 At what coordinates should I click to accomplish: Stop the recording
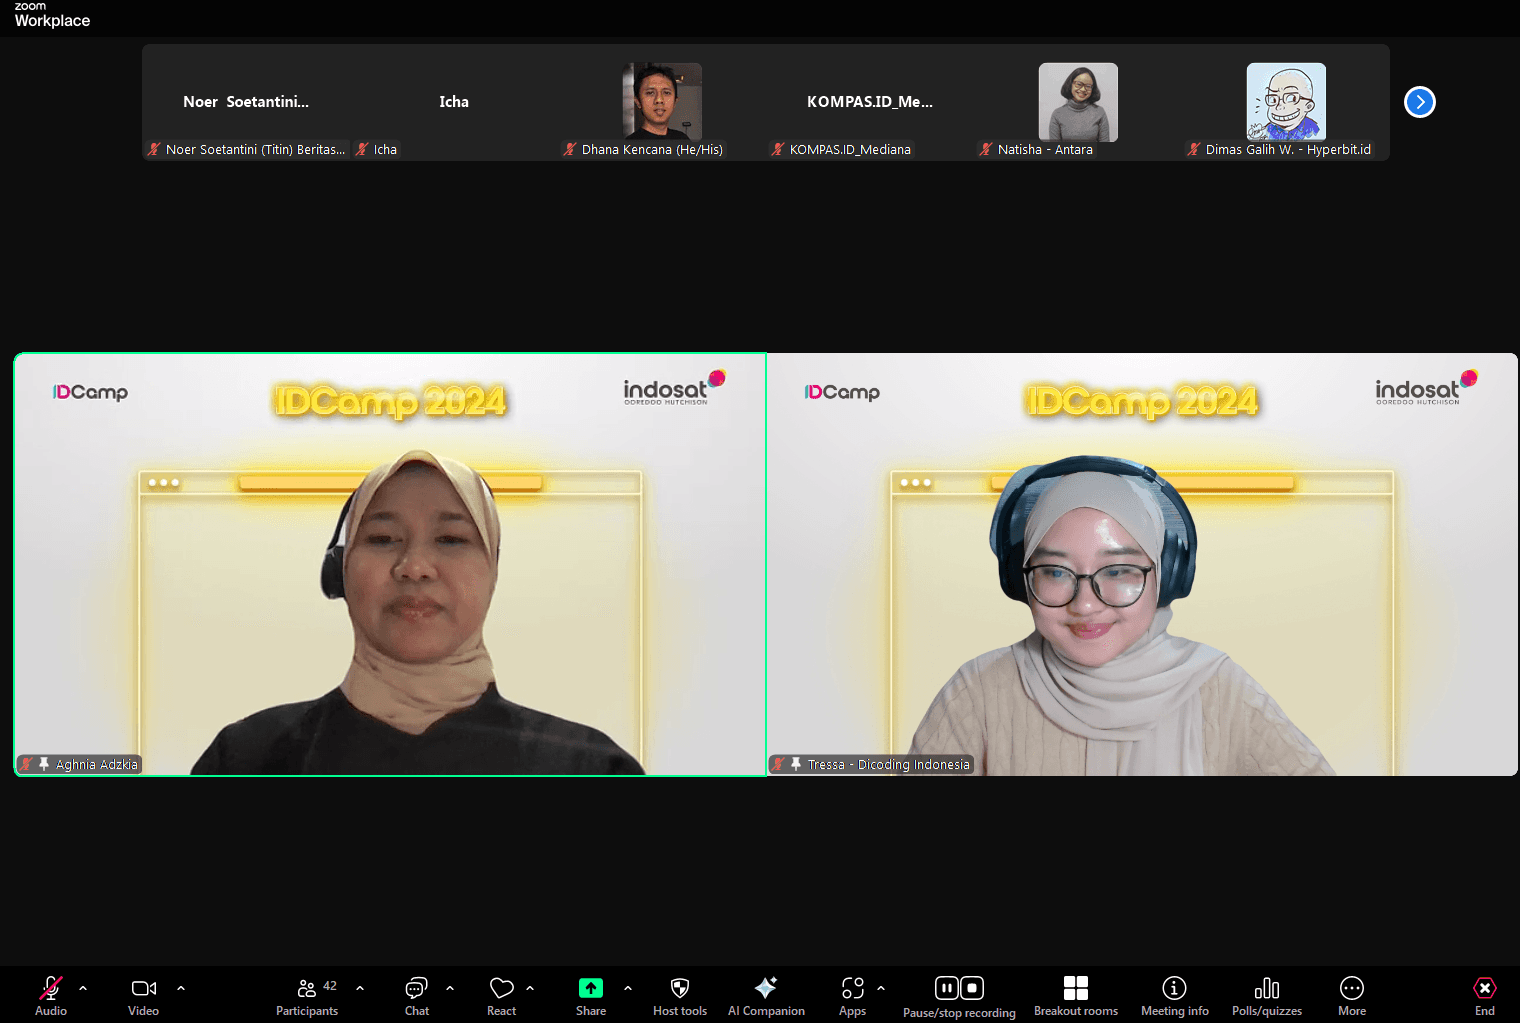pos(972,988)
